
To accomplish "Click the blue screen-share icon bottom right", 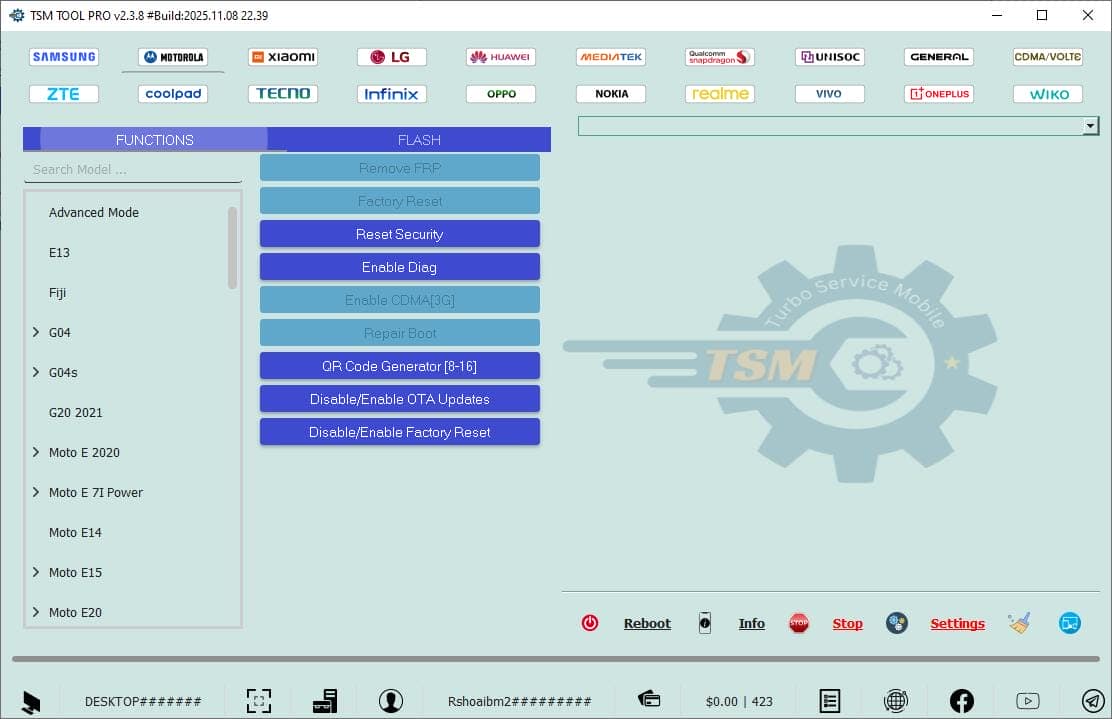I will [1069, 622].
